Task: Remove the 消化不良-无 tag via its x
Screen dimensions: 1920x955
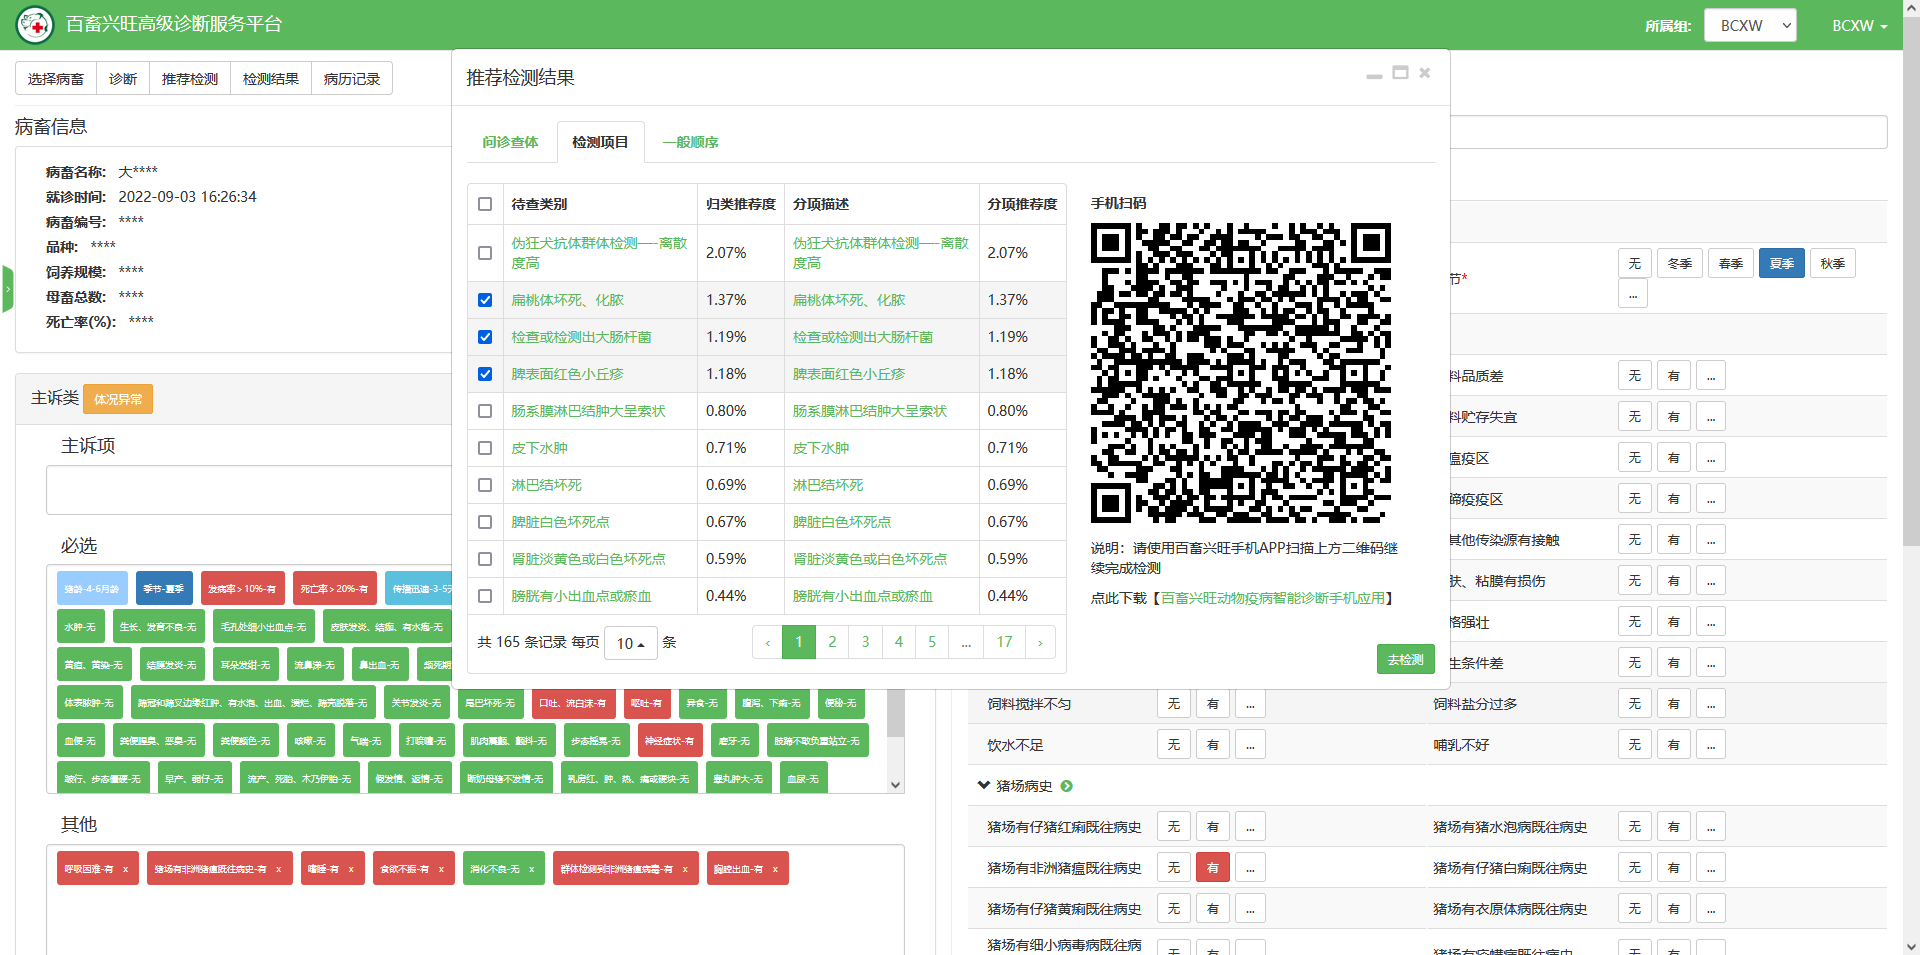Action: point(531,869)
